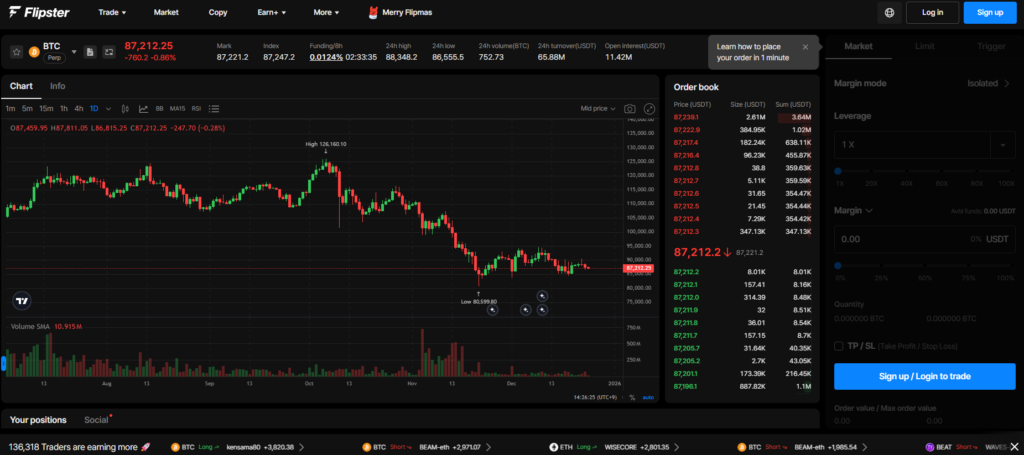Expand the Mid price dropdown

click(598, 108)
